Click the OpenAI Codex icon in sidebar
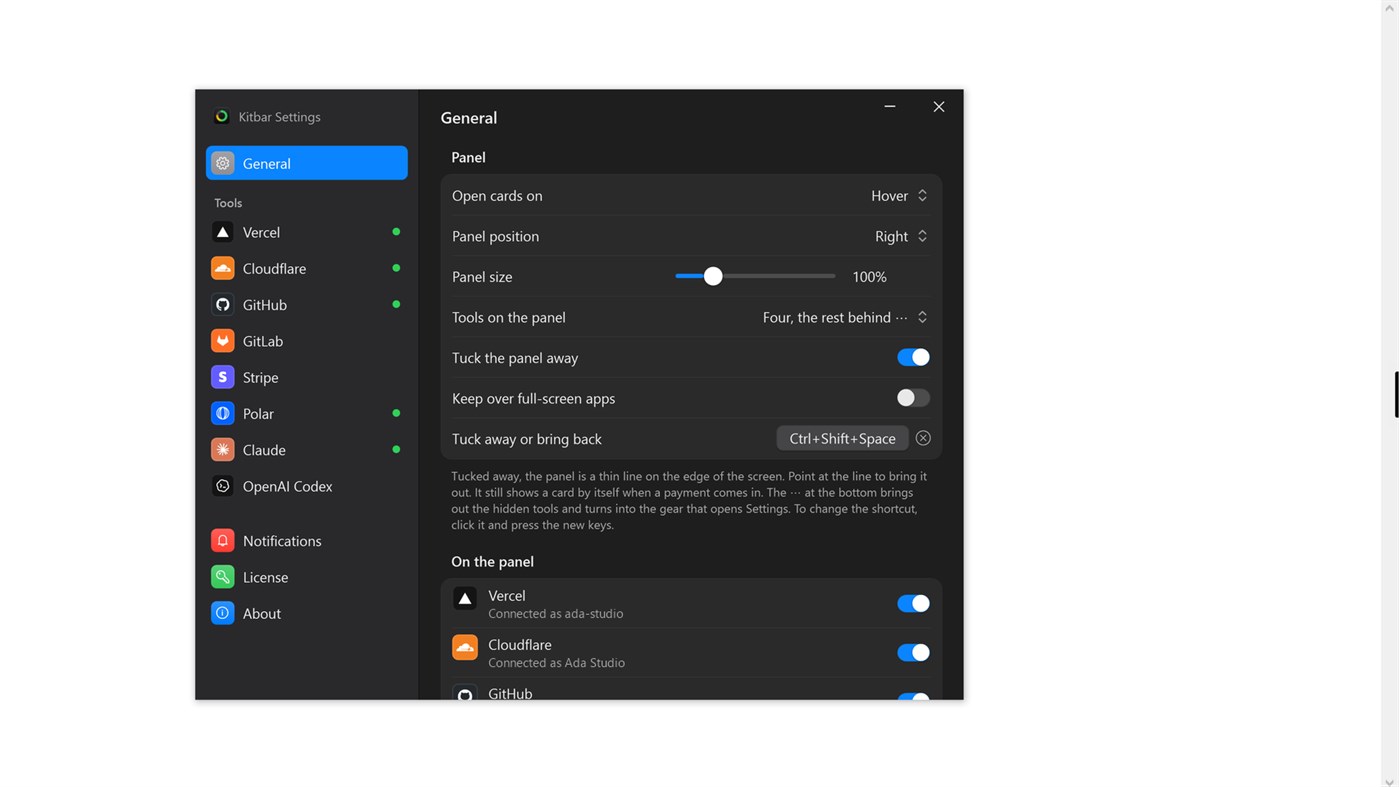The width and height of the screenshot is (1399, 787). pos(223,486)
